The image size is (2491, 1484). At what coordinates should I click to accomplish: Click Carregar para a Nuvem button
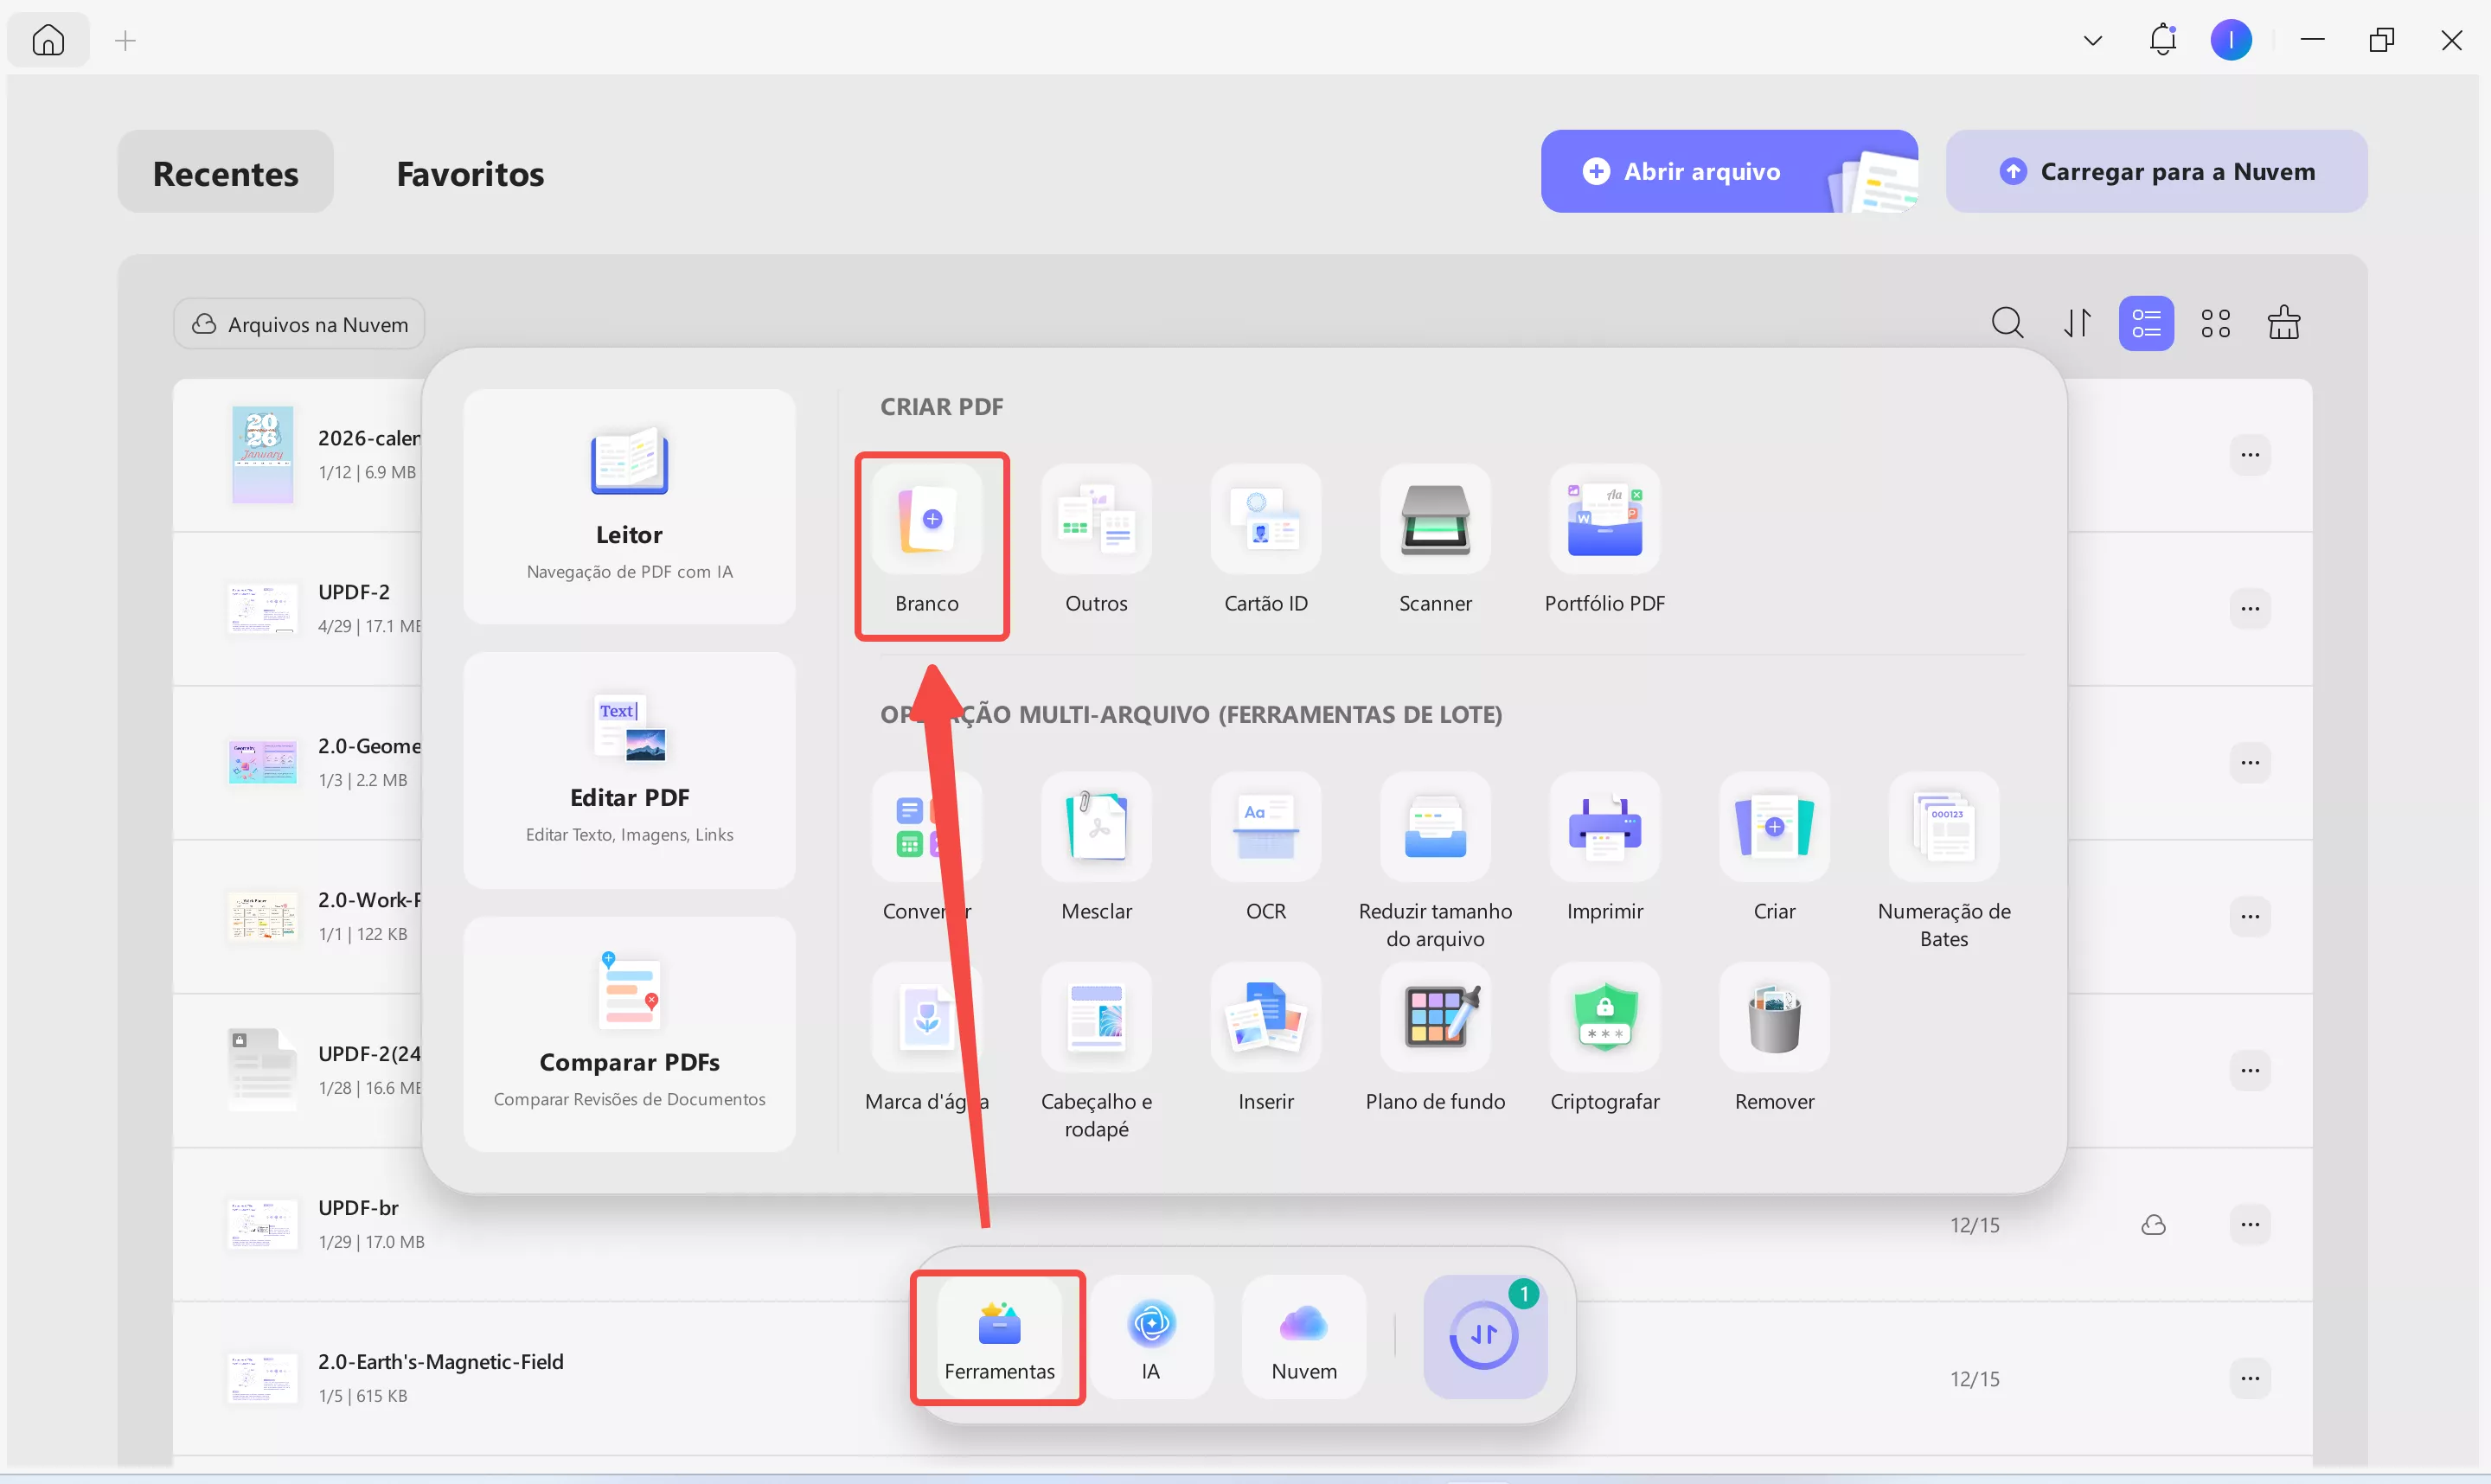[2156, 172]
